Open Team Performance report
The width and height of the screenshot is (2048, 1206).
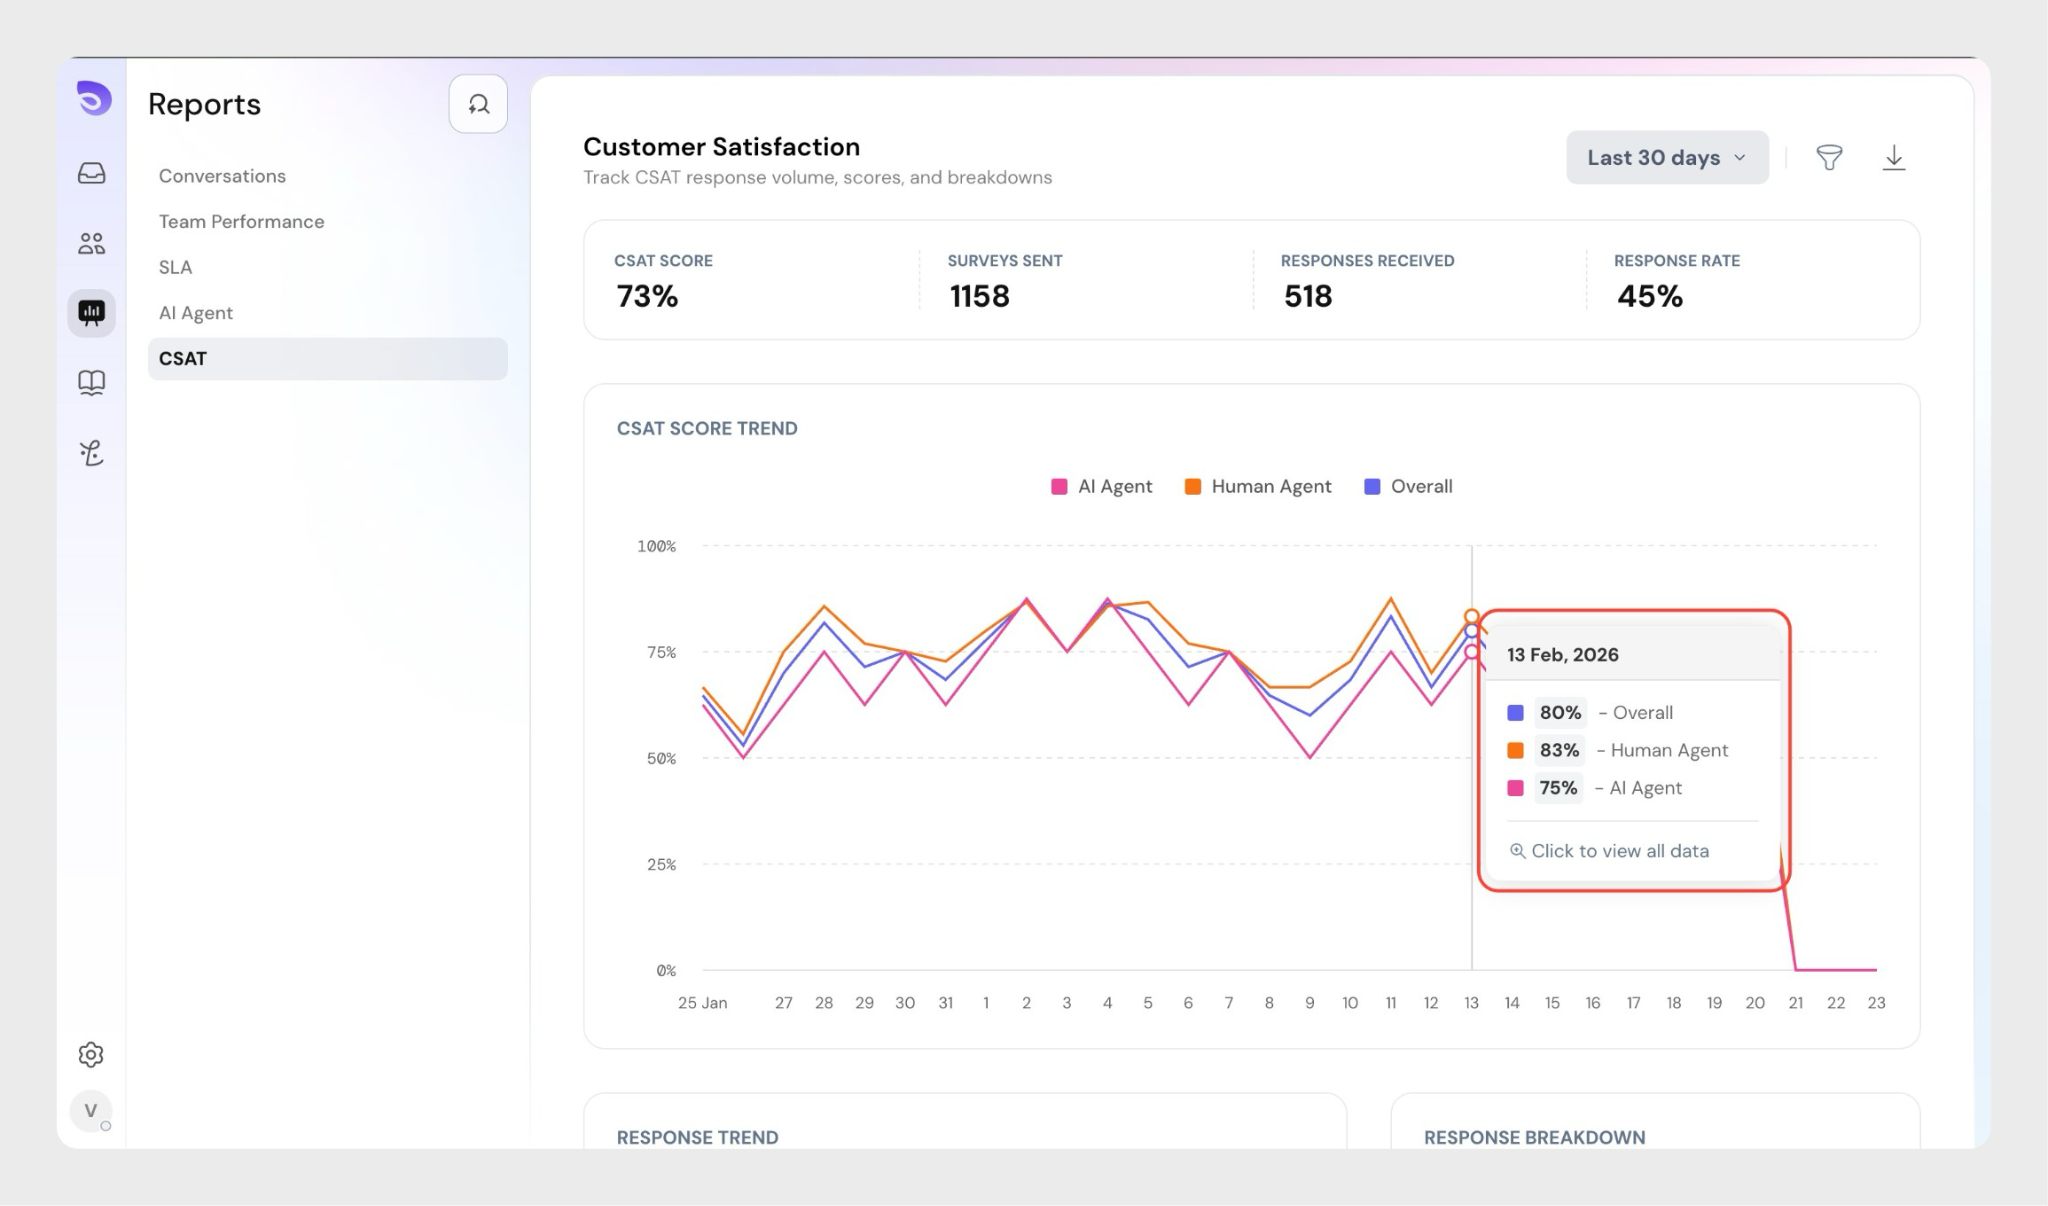tap(241, 222)
